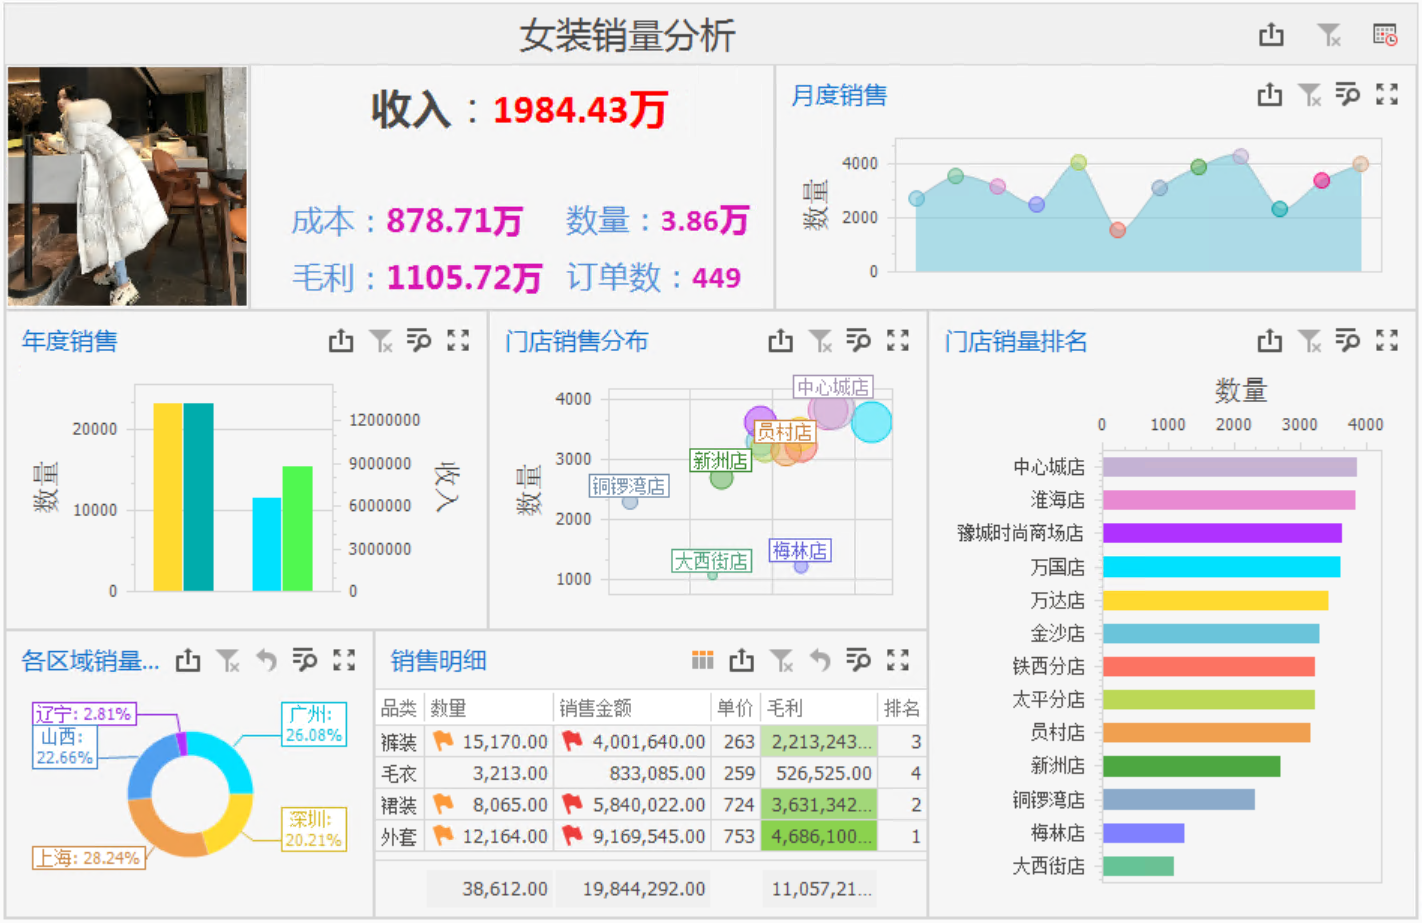
Task: Click drill-up arrow on 销售明细 panel
Action: tap(820, 660)
